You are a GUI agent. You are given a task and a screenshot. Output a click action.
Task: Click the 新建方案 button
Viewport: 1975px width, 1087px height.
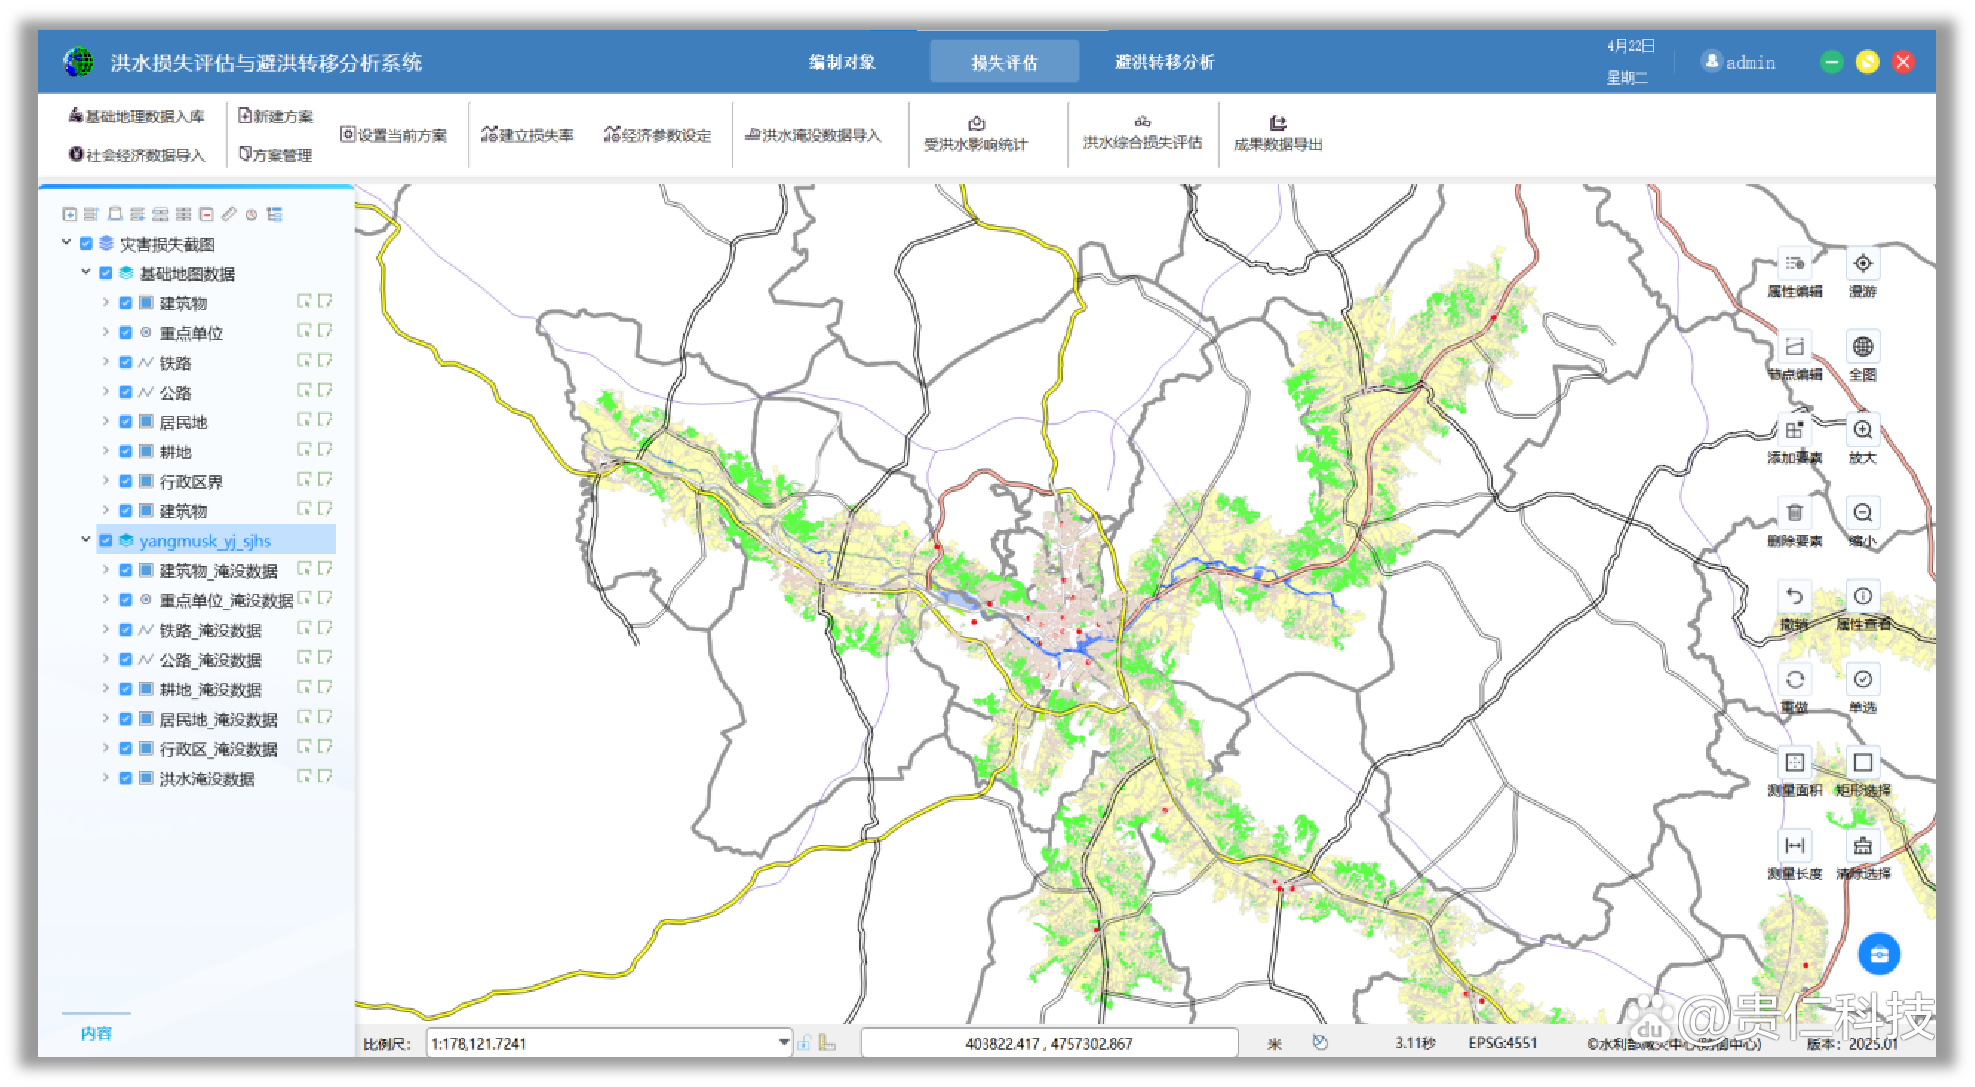[275, 116]
